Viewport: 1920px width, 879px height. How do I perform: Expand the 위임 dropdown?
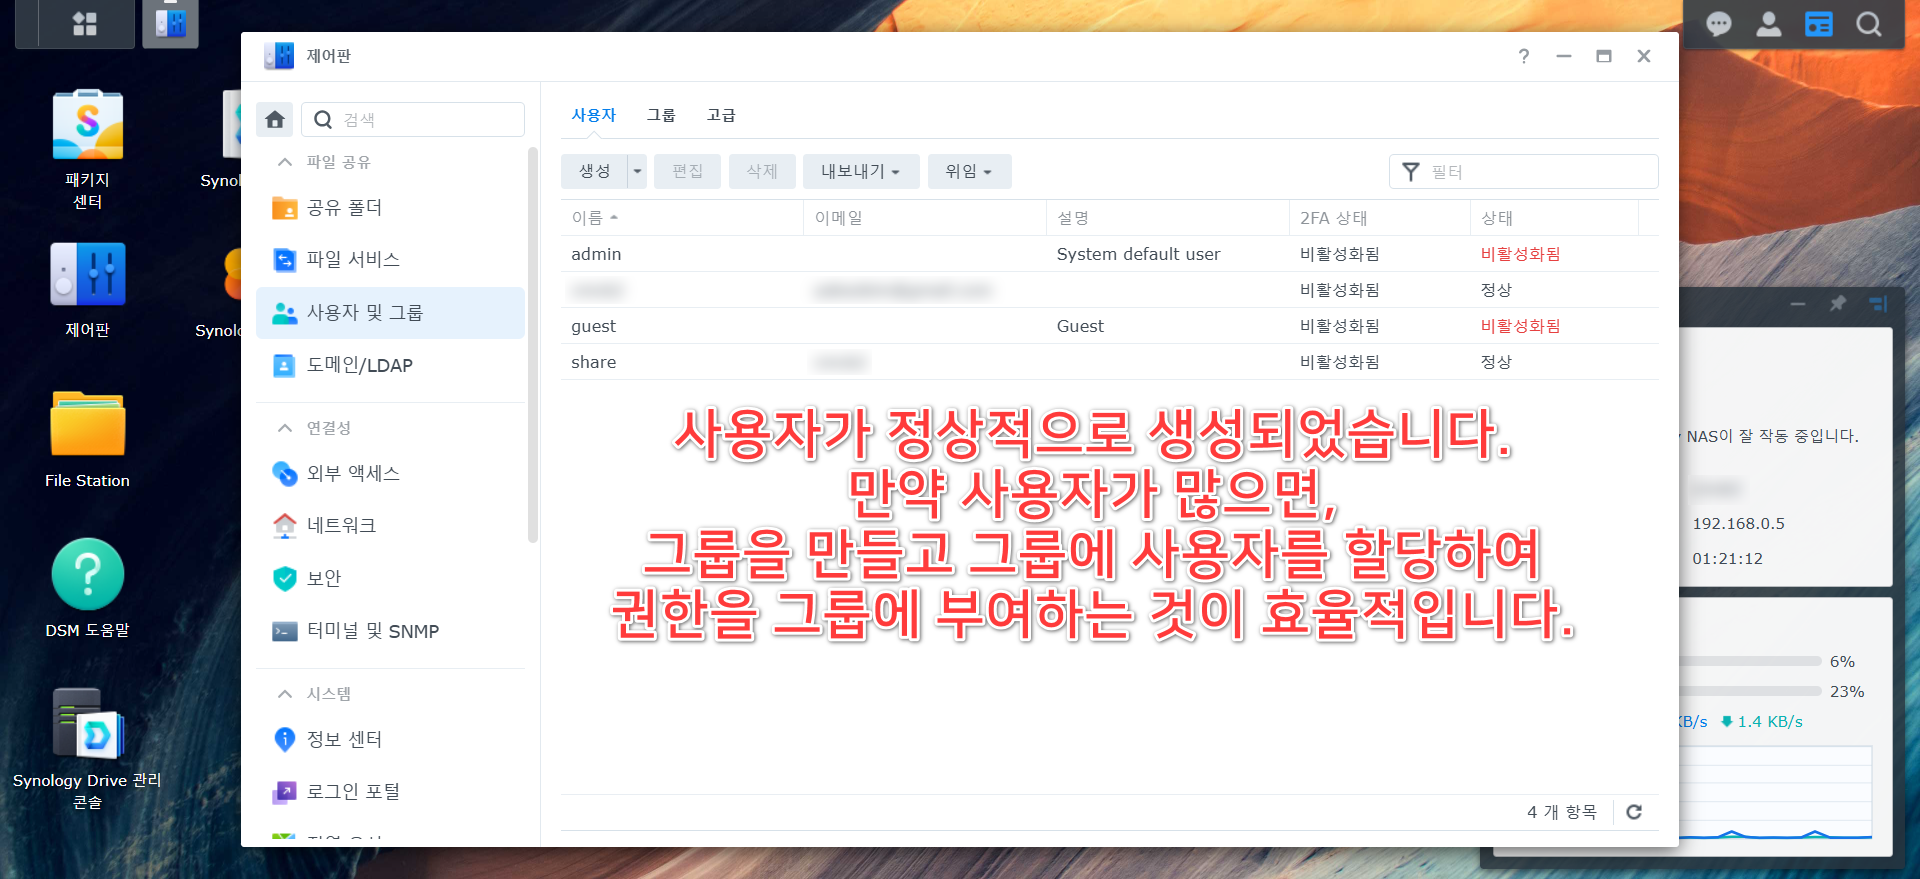tap(969, 171)
